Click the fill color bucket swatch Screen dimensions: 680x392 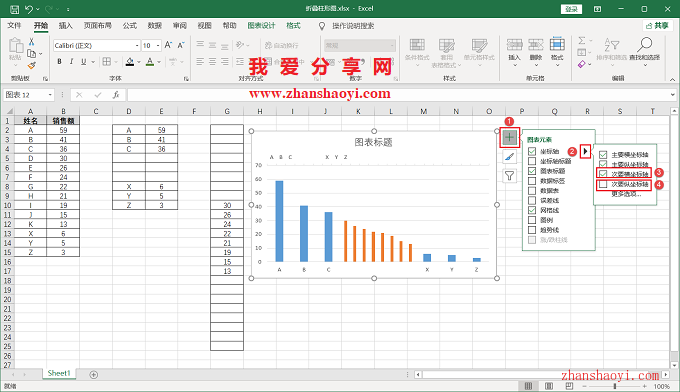130,62
